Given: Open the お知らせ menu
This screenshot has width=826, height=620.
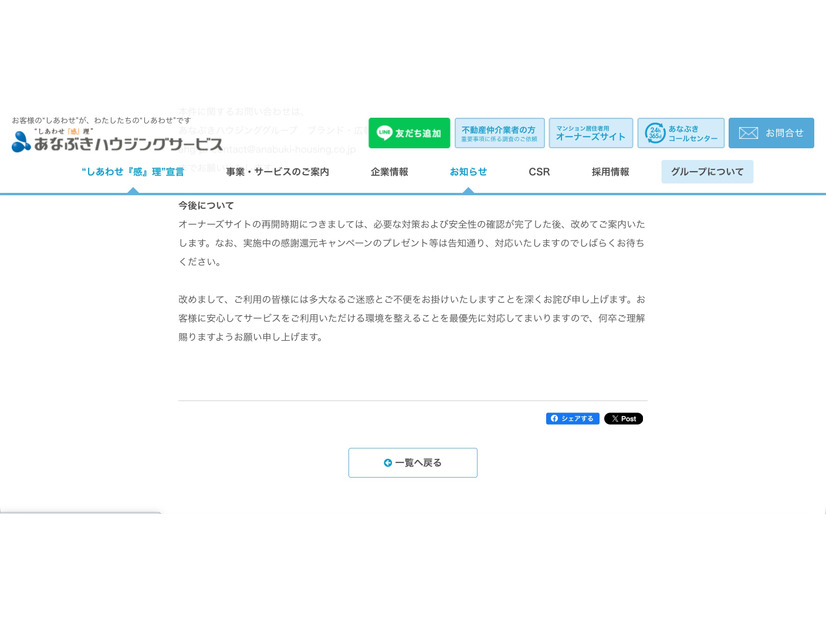Looking at the screenshot, I should [x=468, y=172].
